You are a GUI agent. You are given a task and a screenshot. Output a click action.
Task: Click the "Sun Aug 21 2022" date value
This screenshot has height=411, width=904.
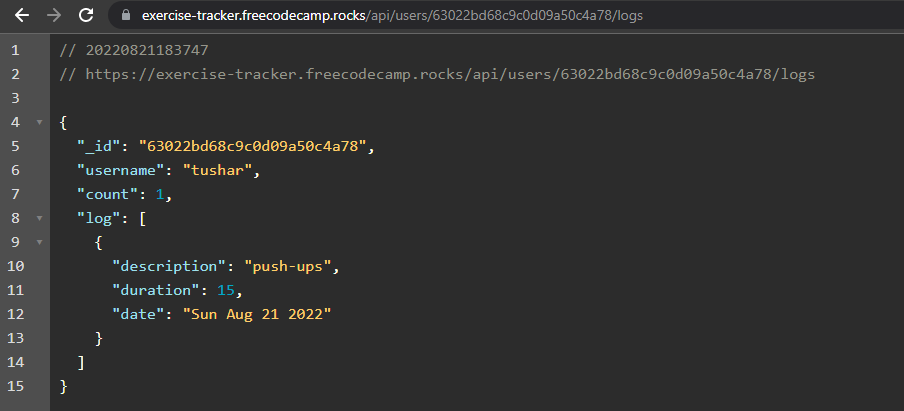pos(257,314)
